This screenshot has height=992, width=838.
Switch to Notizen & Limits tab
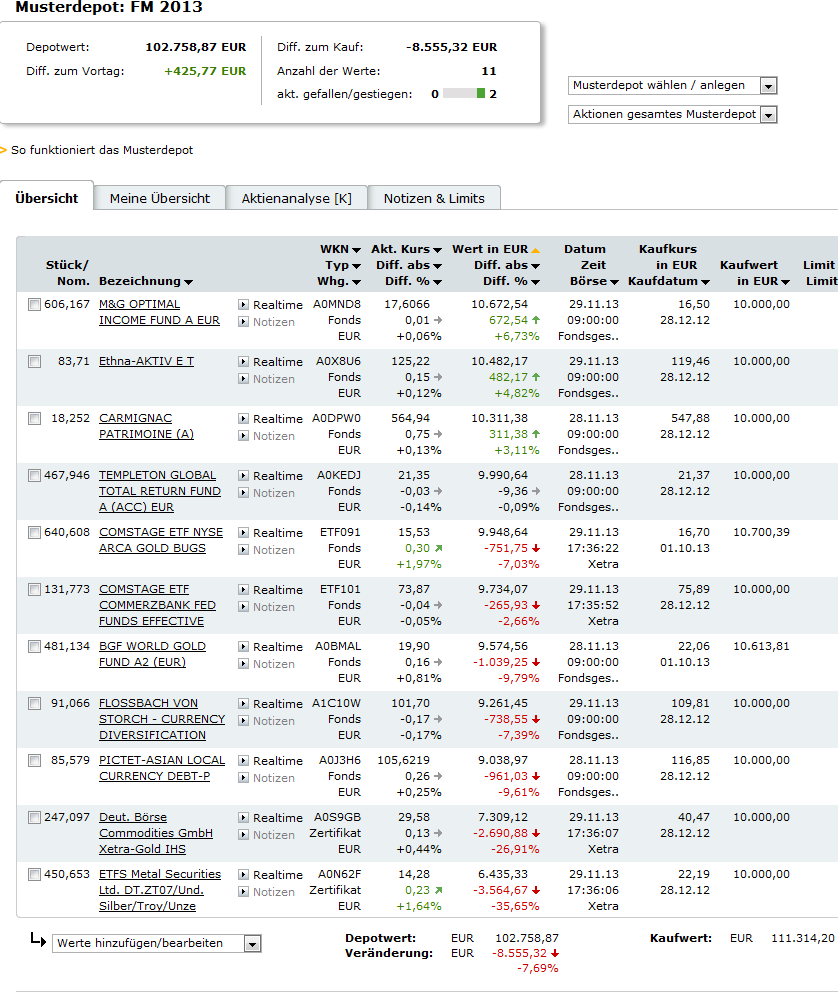(434, 198)
